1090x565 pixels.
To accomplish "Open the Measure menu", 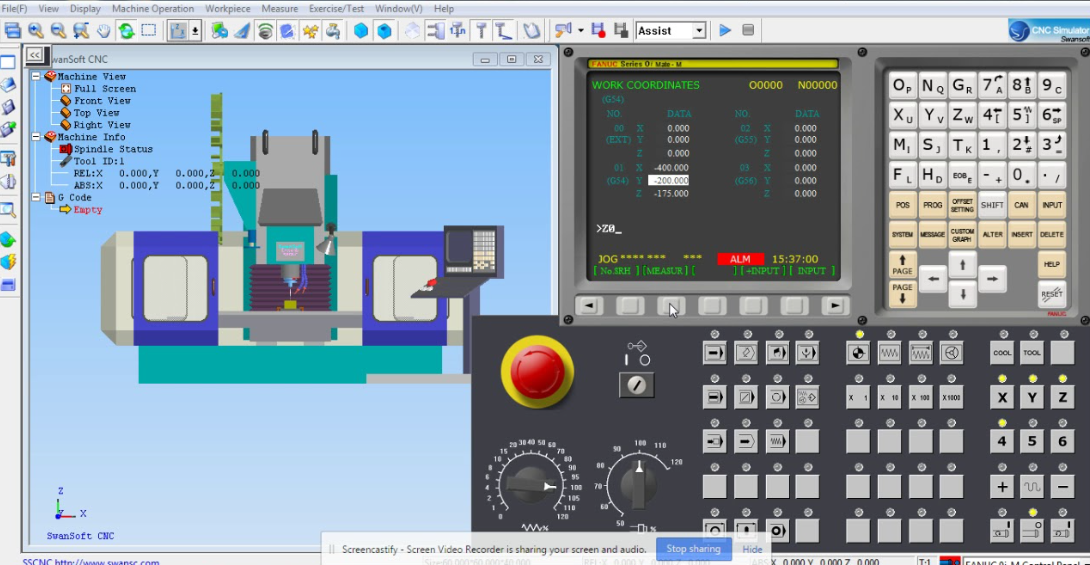I will pyautogui.click(x=279, y=8).
